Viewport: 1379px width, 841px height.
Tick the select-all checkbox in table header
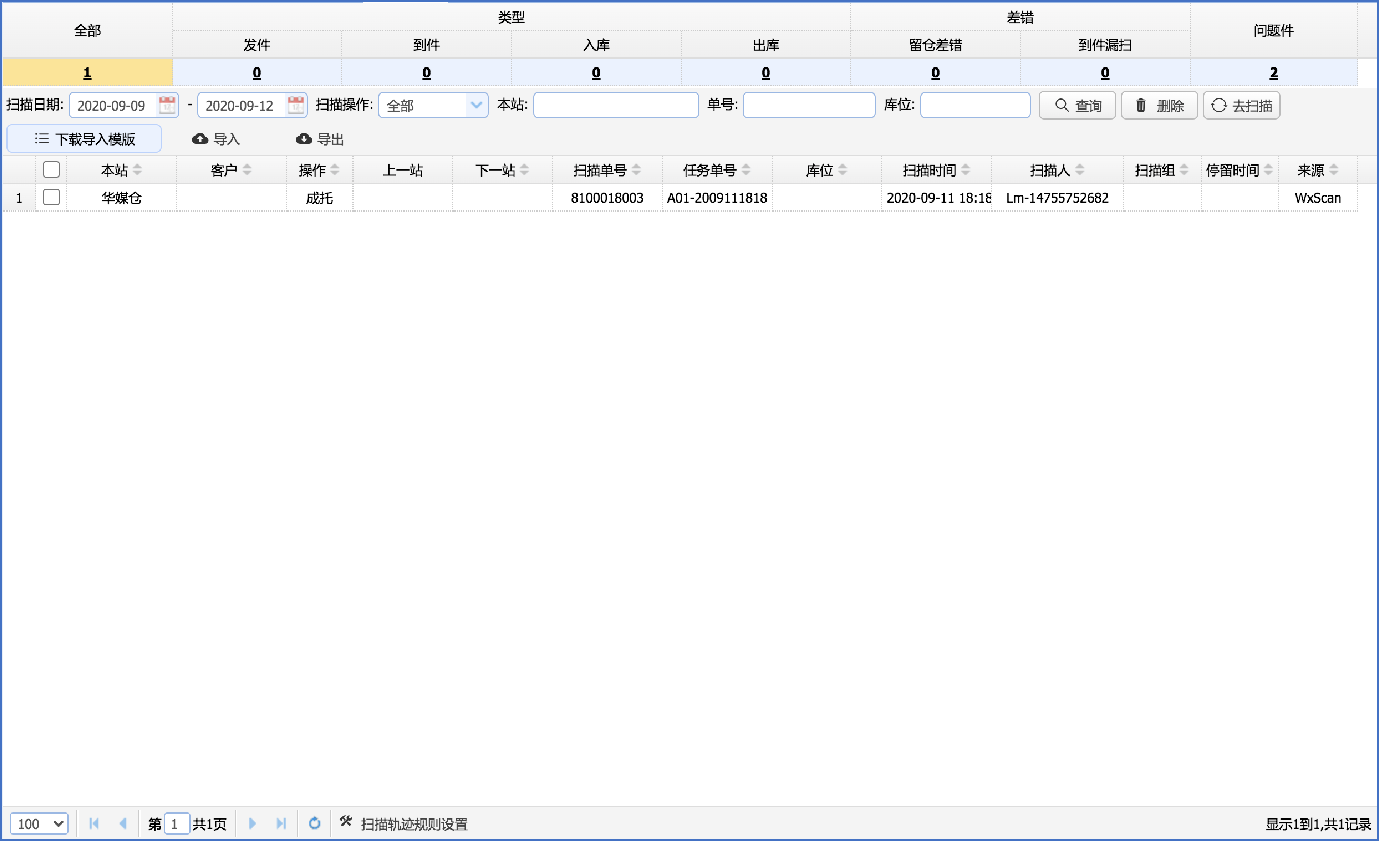(x=51, y=170)
